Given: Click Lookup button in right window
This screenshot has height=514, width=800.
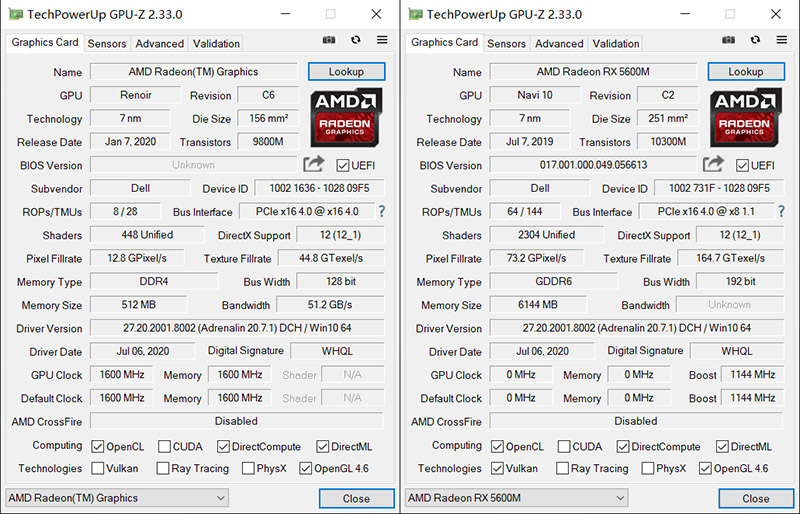Looking at the screenshot, I should [746, 71].
